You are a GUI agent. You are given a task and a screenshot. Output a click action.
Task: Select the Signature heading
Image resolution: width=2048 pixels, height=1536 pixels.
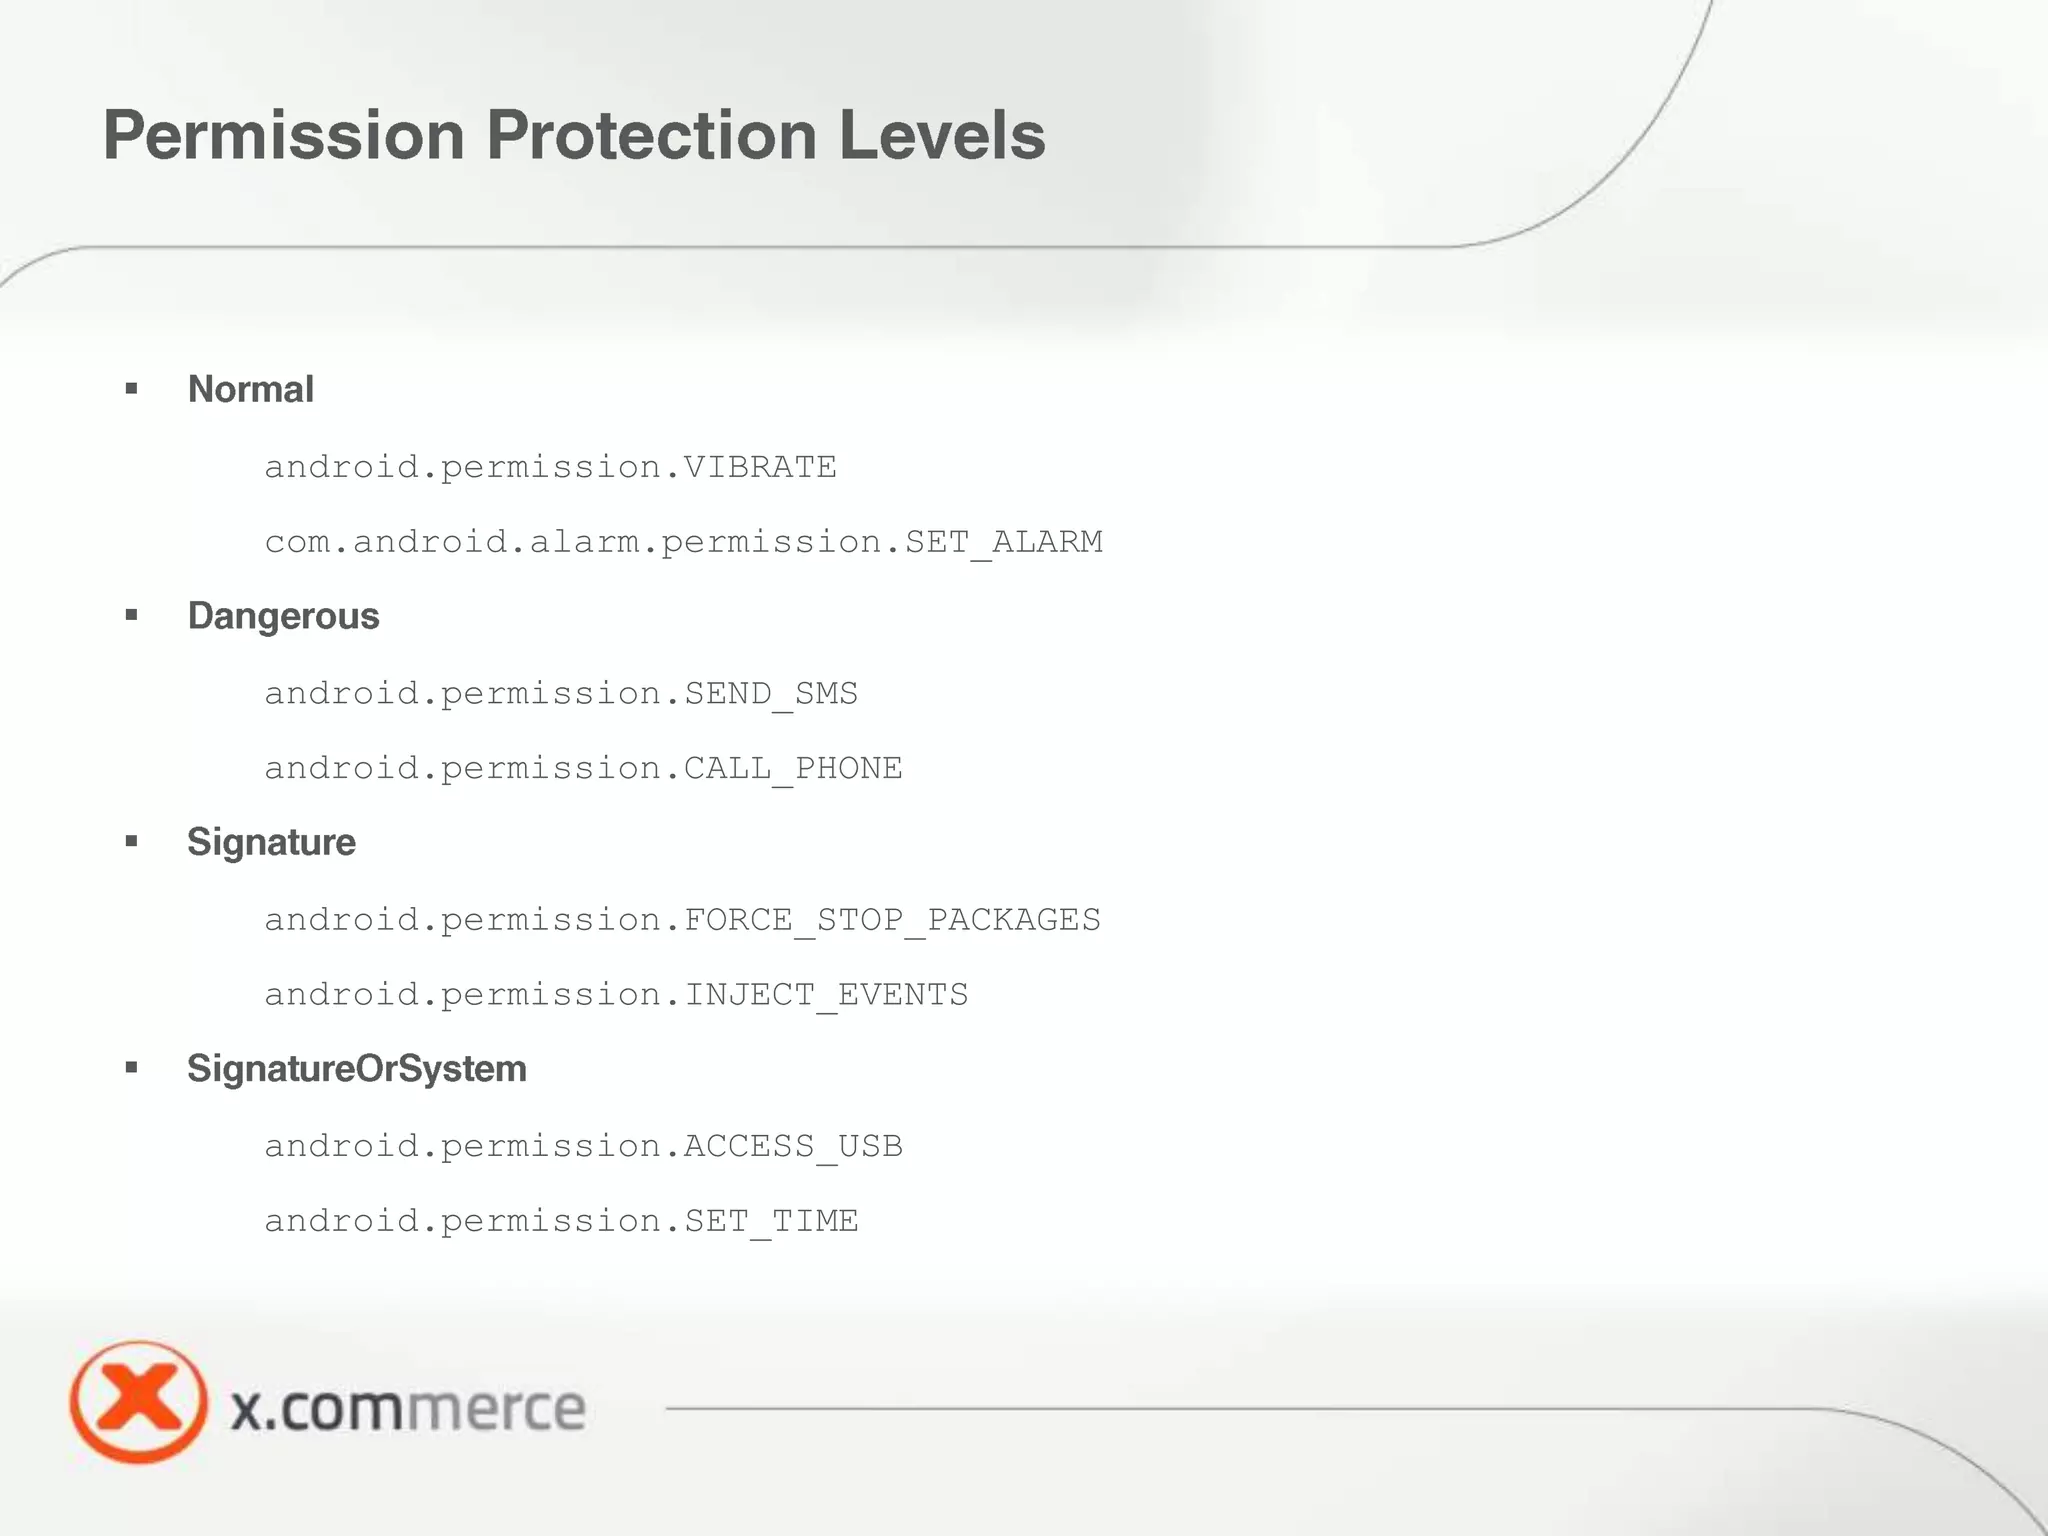(271, 842)
